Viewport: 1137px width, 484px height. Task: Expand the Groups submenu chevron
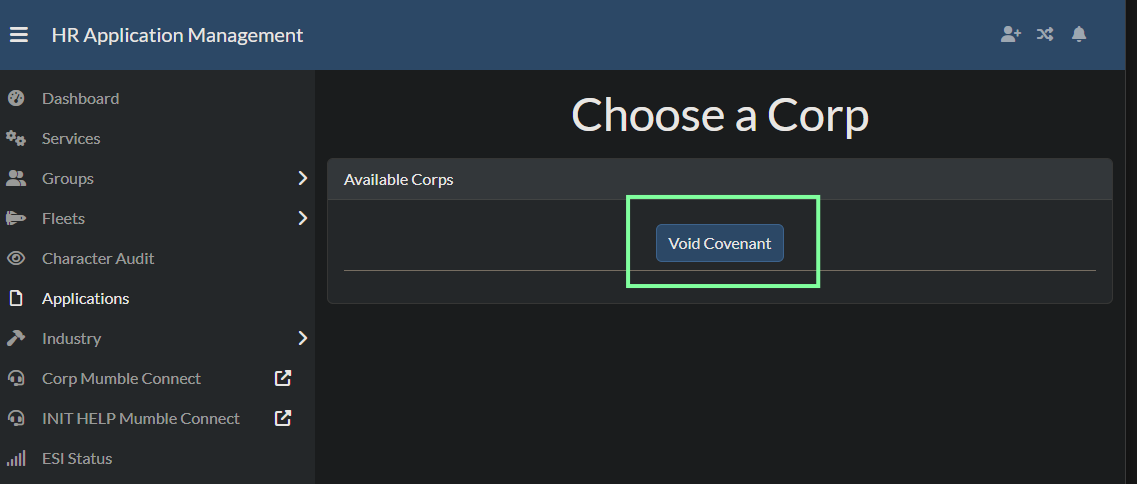(x=302, y=178)
